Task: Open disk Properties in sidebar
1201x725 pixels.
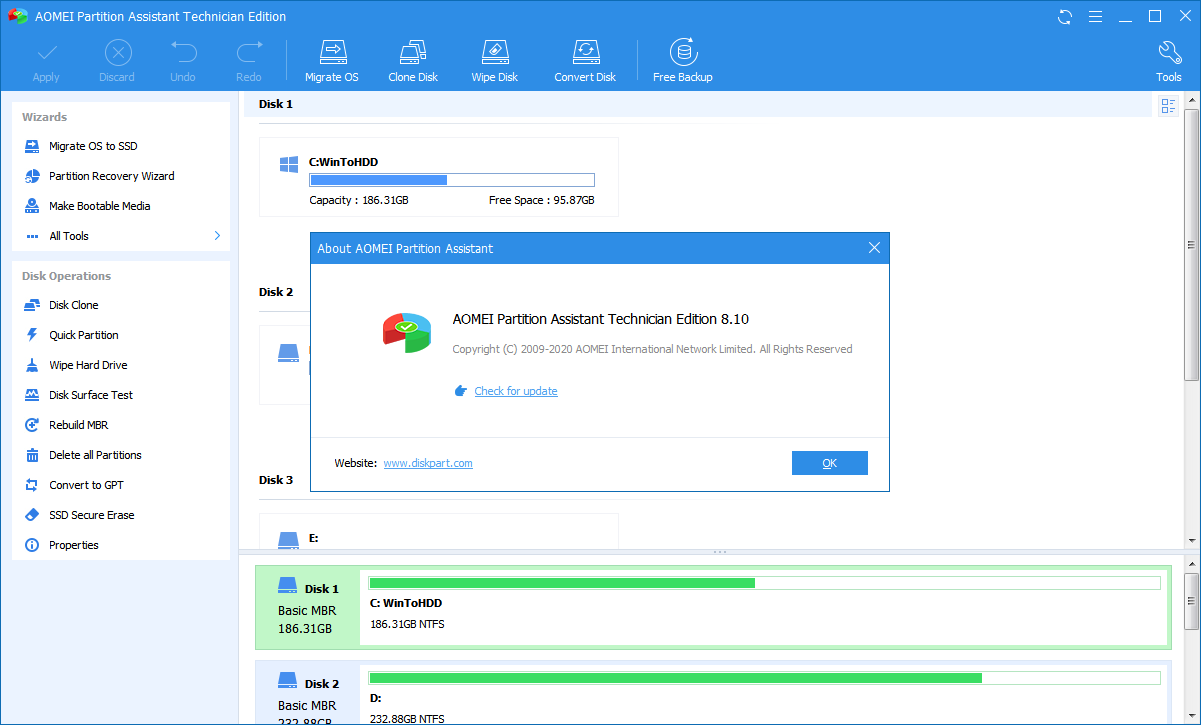Action: pos(73,545)
